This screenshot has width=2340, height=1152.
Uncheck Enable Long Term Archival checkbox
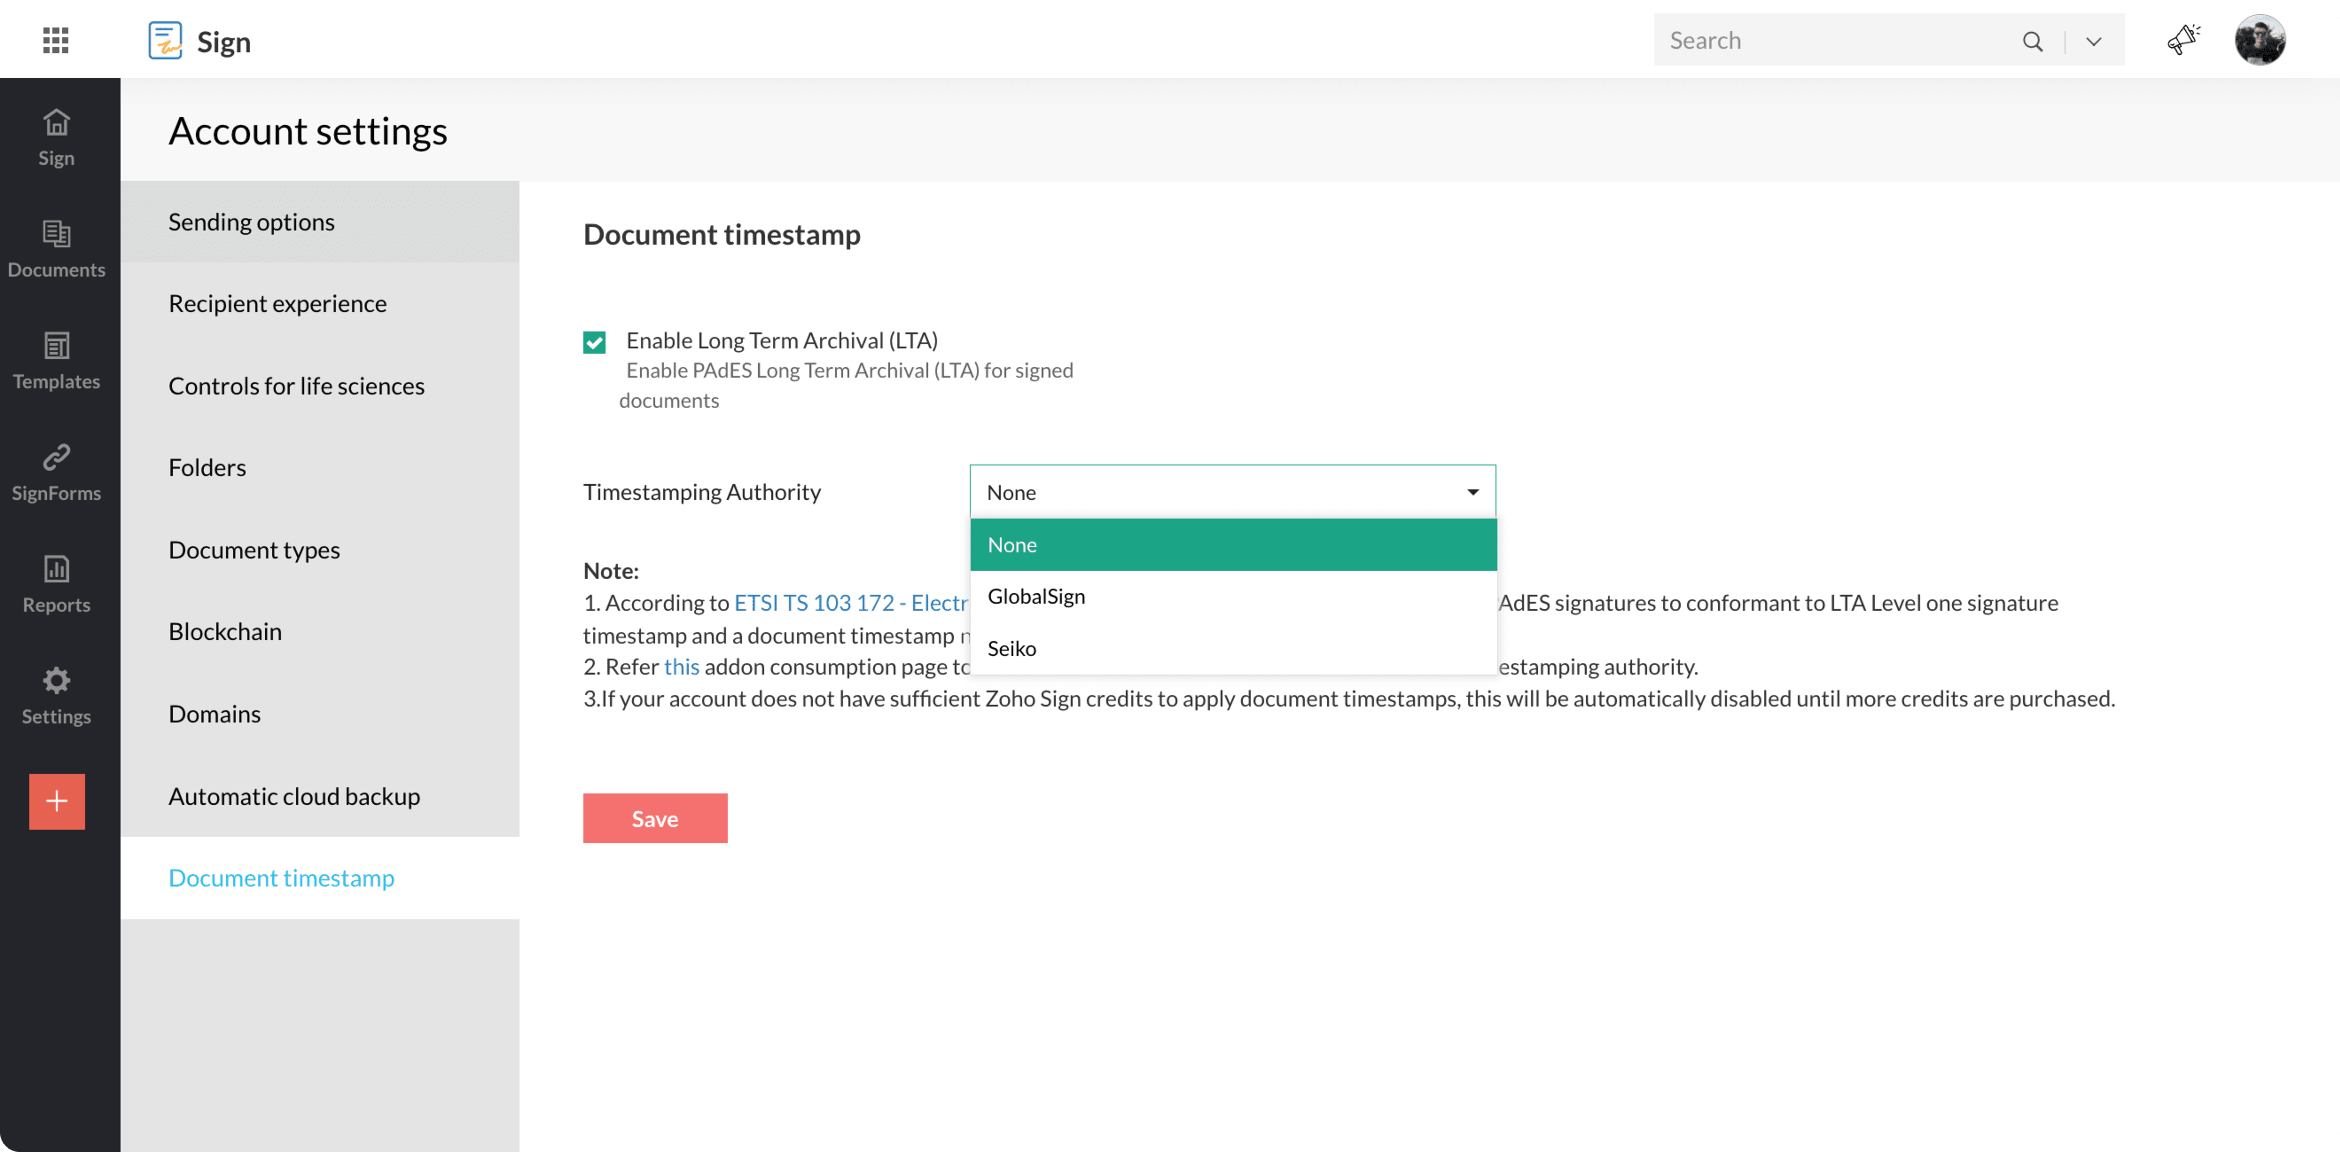(595, 342)
